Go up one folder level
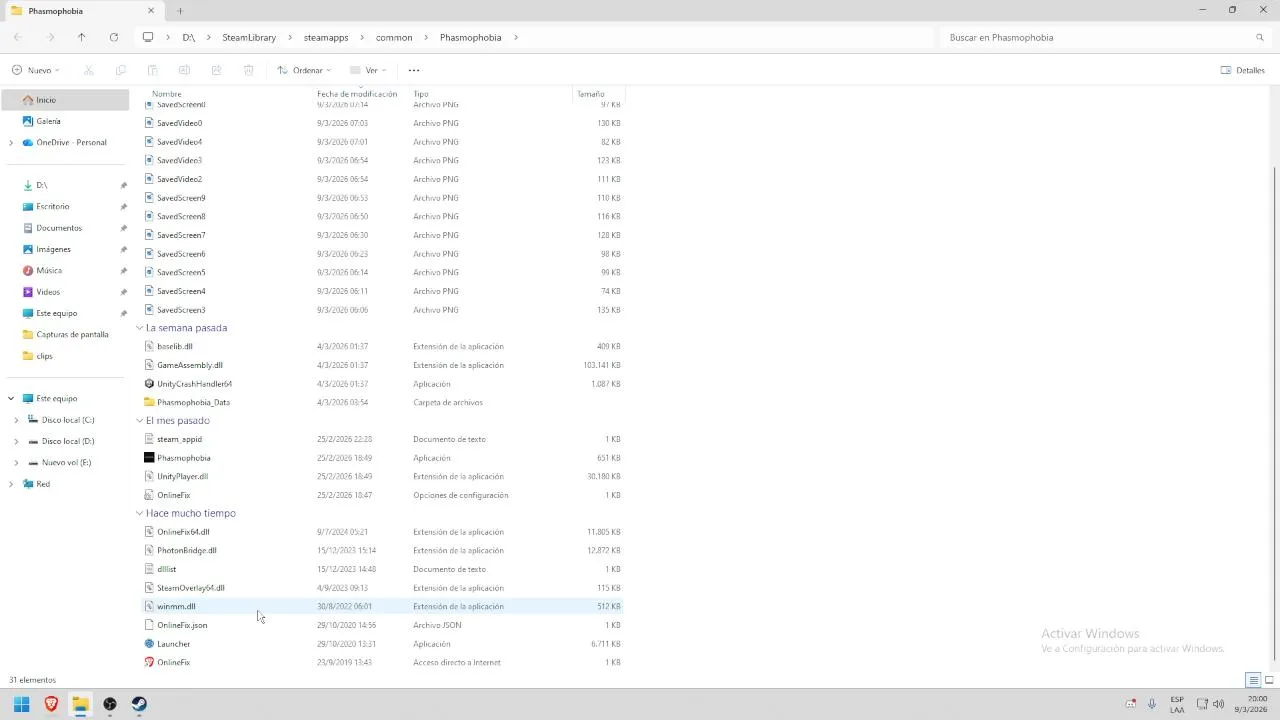Viewport: 1280px width, 720px height. [x=82, y=37]
